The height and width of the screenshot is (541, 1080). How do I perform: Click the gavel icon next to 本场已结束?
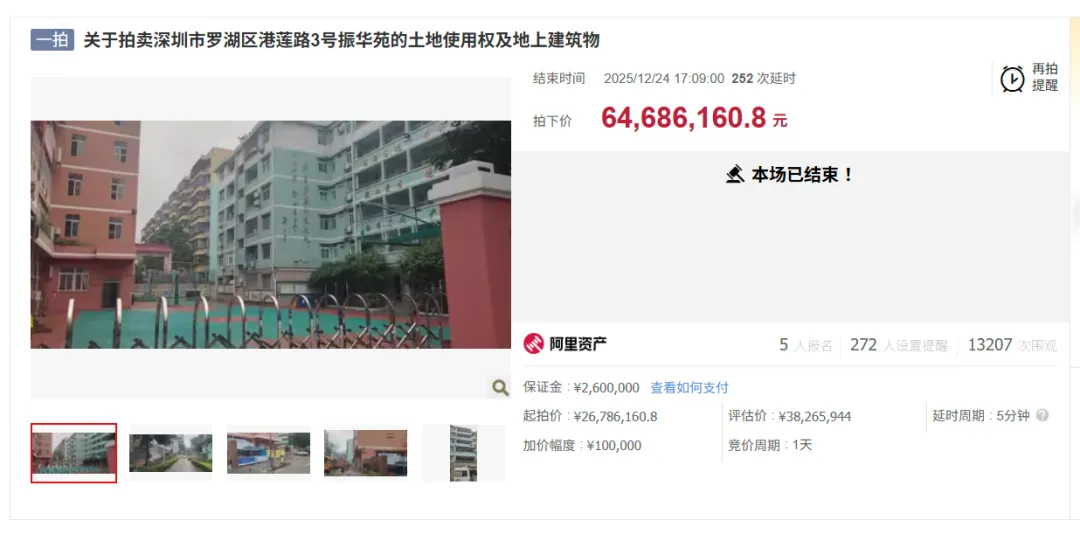click(x=735, y=174)
